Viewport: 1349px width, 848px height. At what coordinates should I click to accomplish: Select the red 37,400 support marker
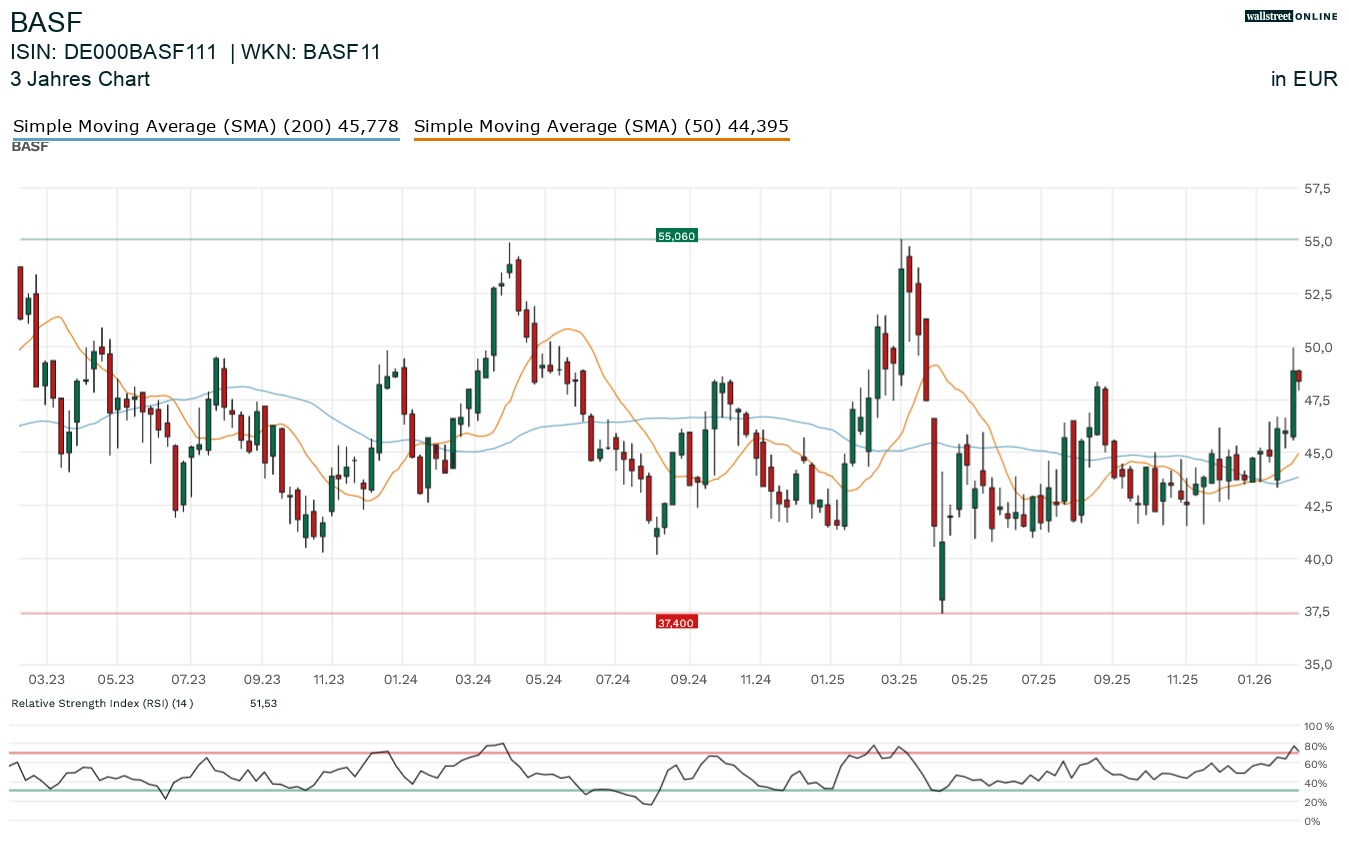675,622
